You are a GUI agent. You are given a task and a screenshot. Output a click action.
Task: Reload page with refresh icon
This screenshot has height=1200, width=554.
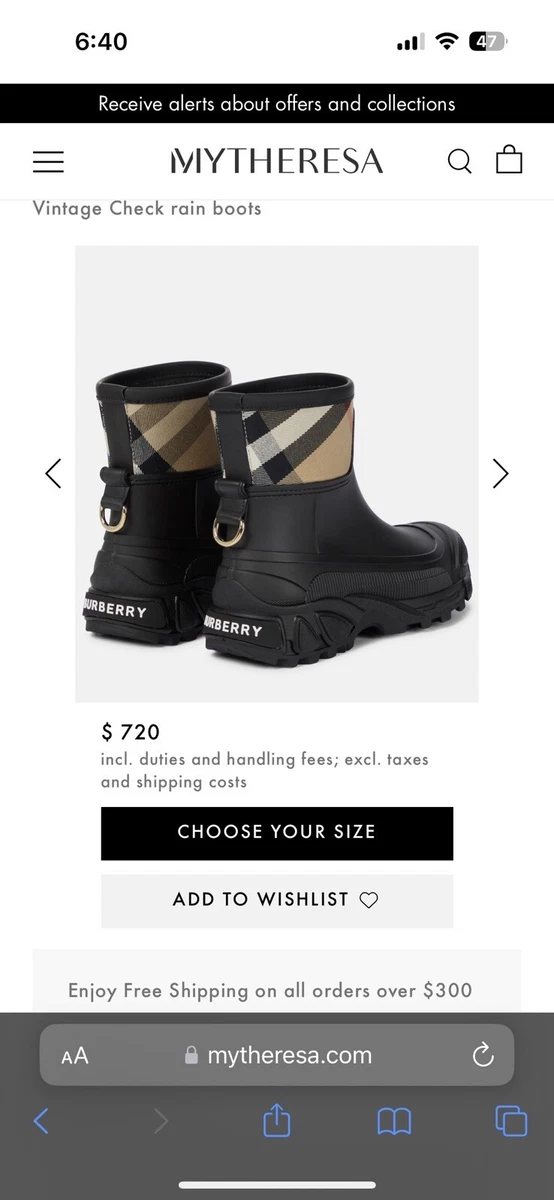(x=483, y=1055)
